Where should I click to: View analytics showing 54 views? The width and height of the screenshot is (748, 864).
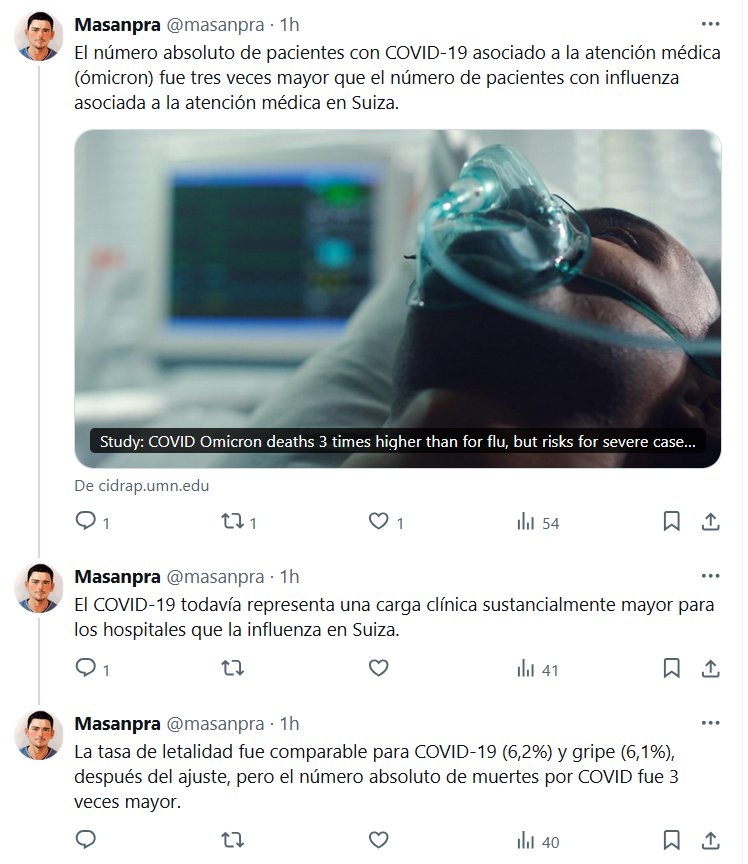(x=537, y=522)
